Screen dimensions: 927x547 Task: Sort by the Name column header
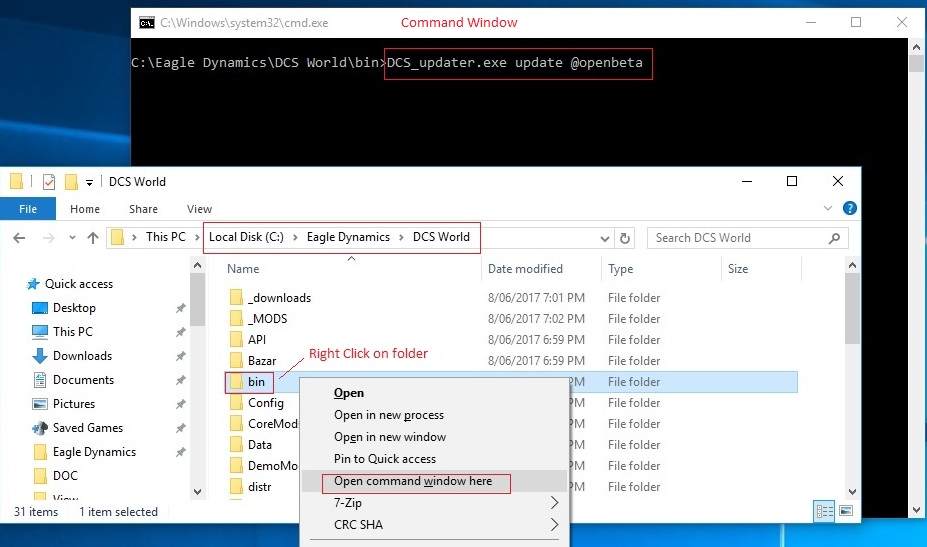pyautogui.click(x=243, y=269)
